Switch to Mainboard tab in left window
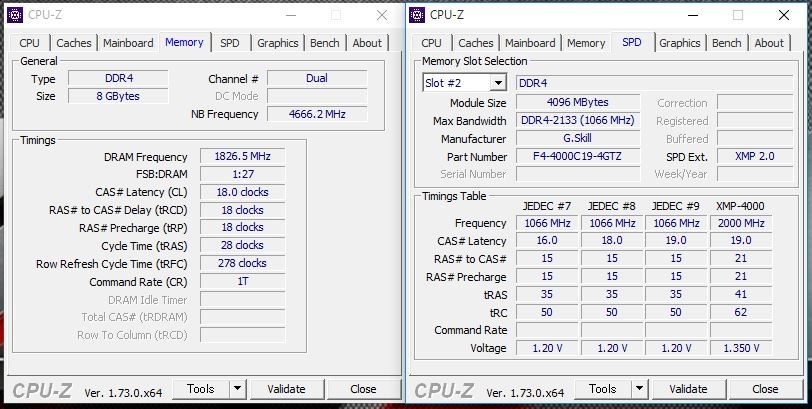 128,43
